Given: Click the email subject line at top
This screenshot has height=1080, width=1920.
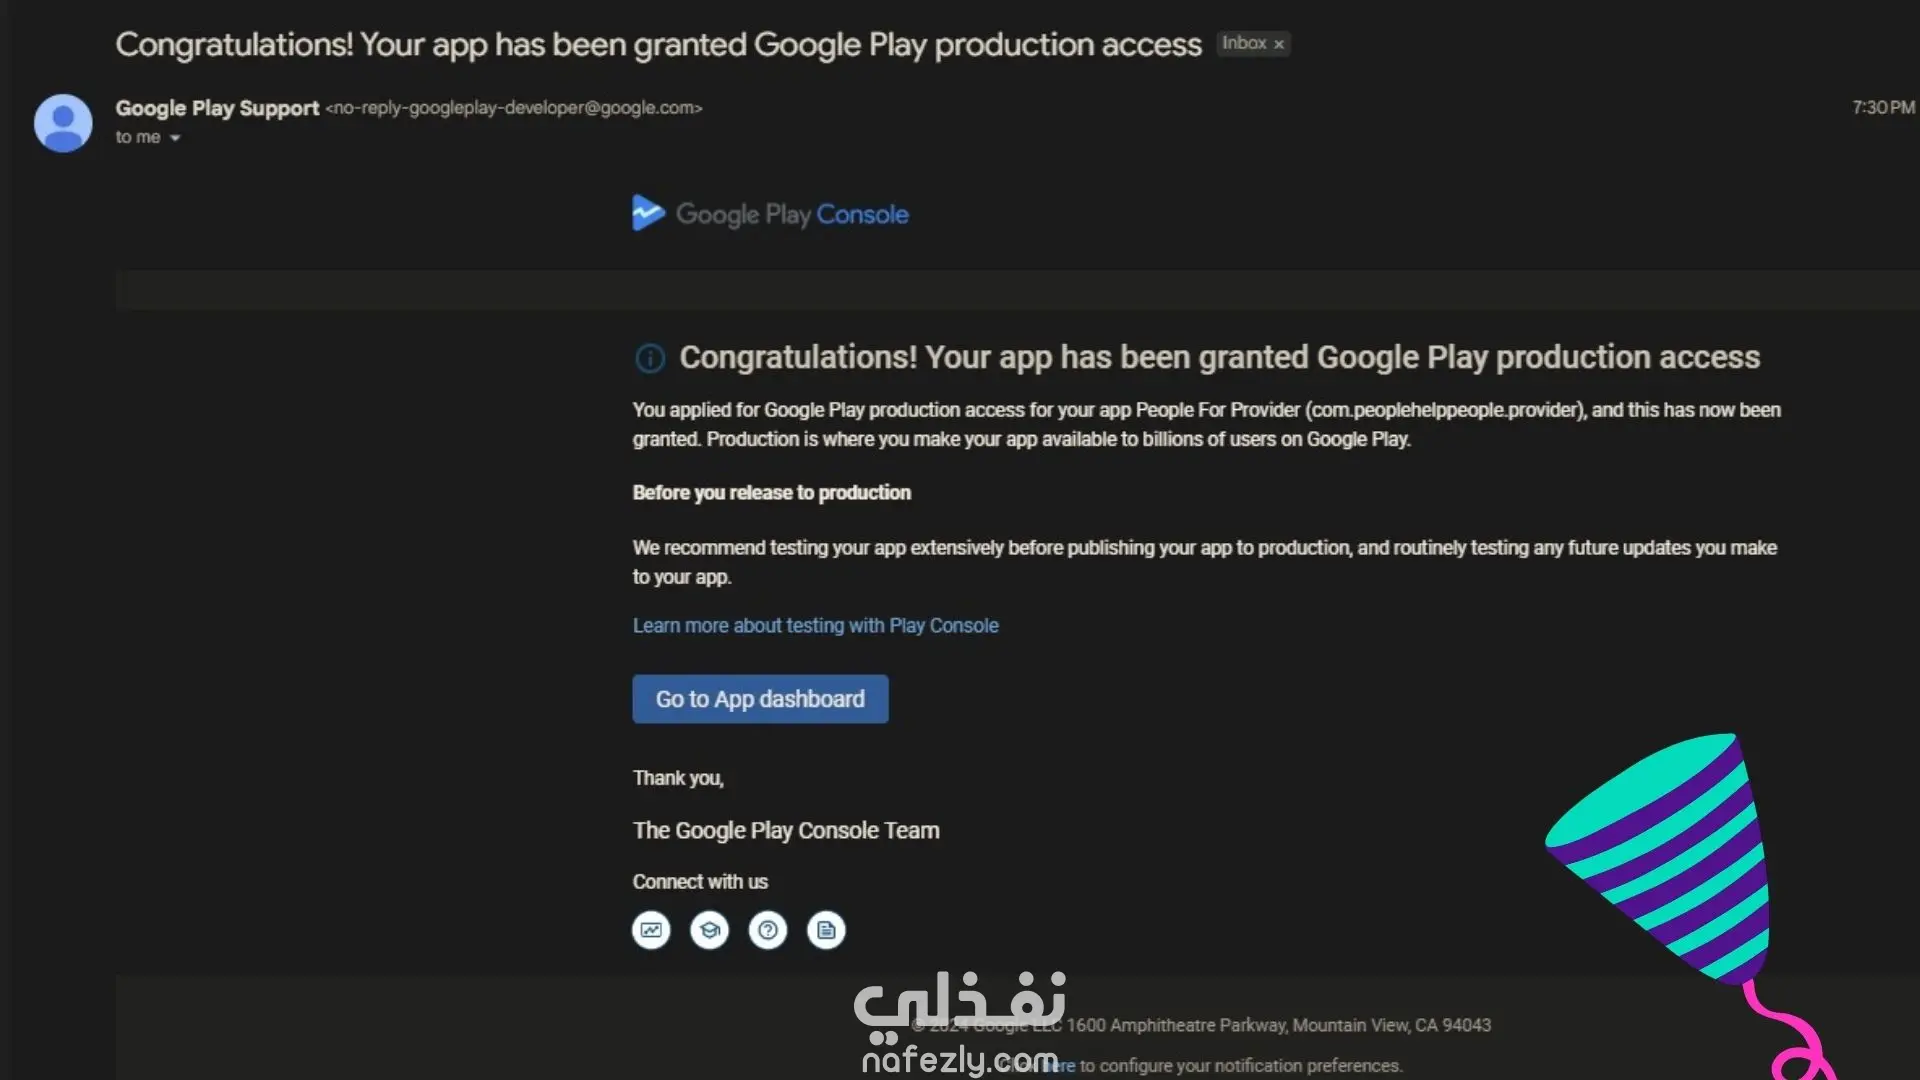Looking at the screenshot, I should (658, 45).
